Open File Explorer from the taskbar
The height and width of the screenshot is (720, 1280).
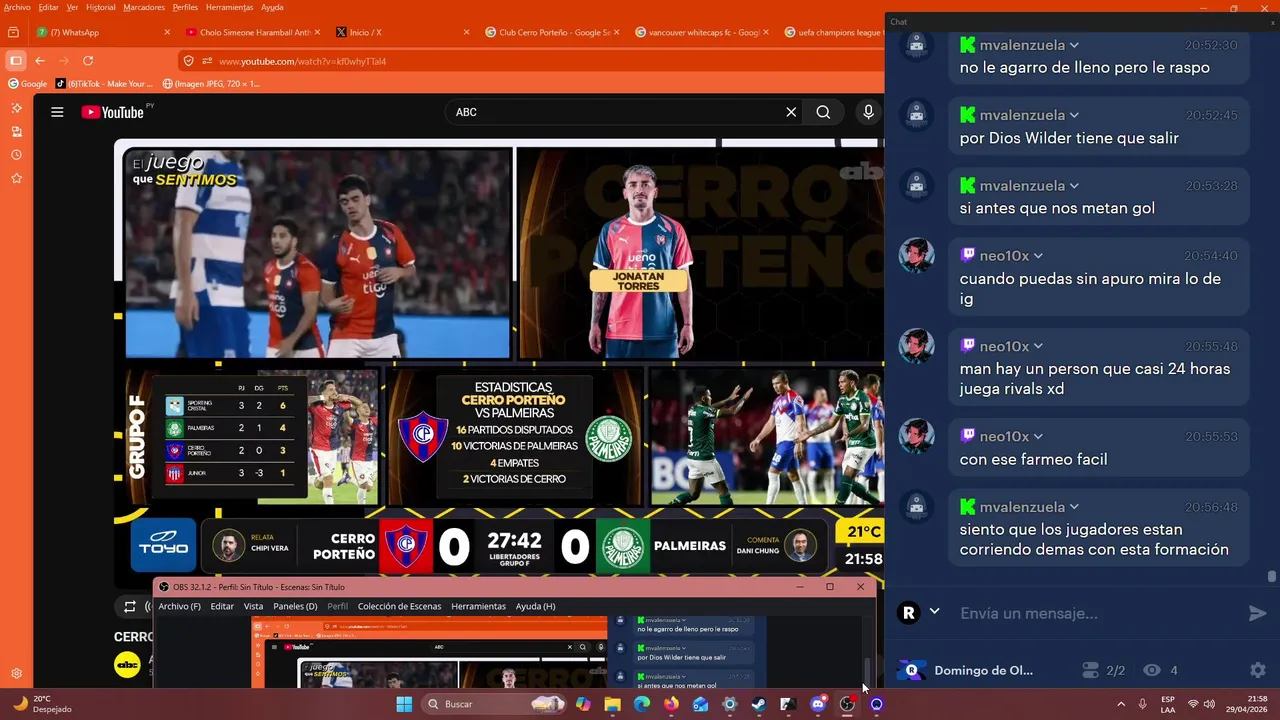612,704
